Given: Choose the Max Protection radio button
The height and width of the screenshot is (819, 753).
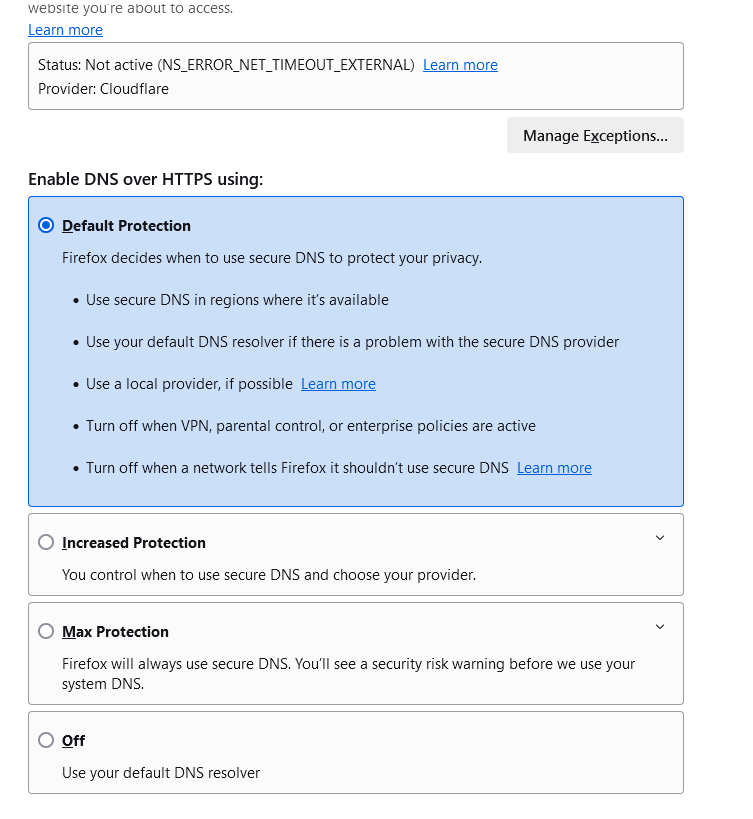Looking at the screenshot, I should [46, 632].
